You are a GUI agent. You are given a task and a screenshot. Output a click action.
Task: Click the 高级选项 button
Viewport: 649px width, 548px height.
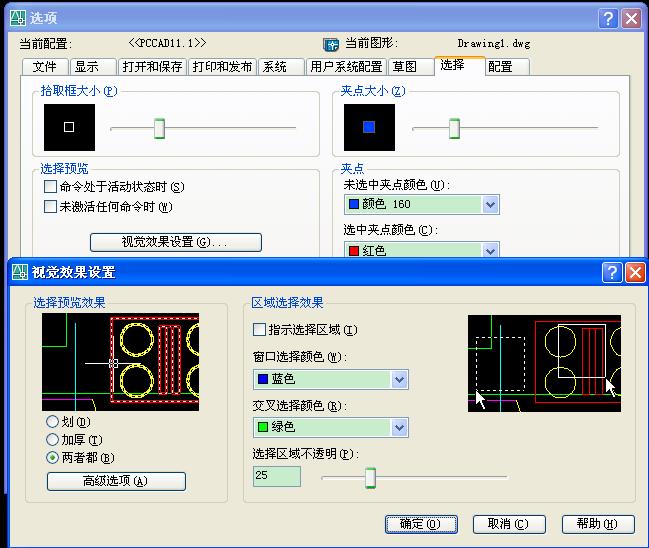(x=116, y=481)
